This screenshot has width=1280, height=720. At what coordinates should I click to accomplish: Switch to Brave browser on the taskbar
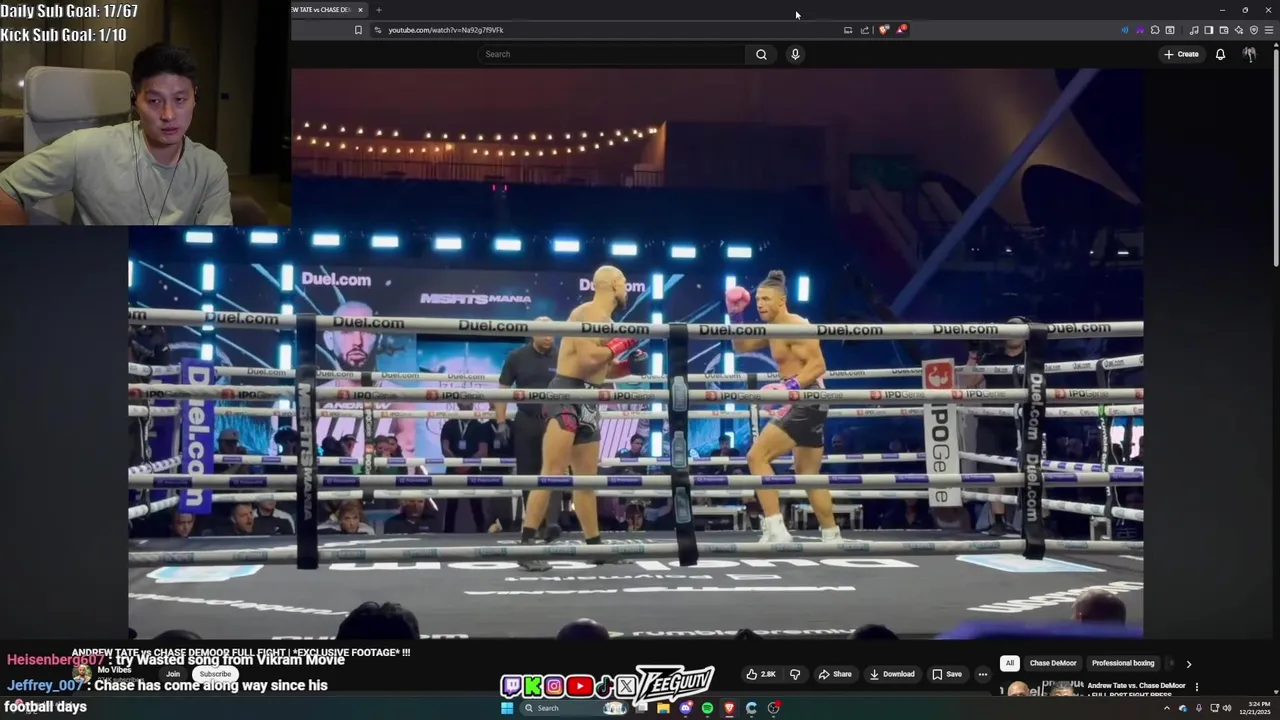click(x=729, y=708)
